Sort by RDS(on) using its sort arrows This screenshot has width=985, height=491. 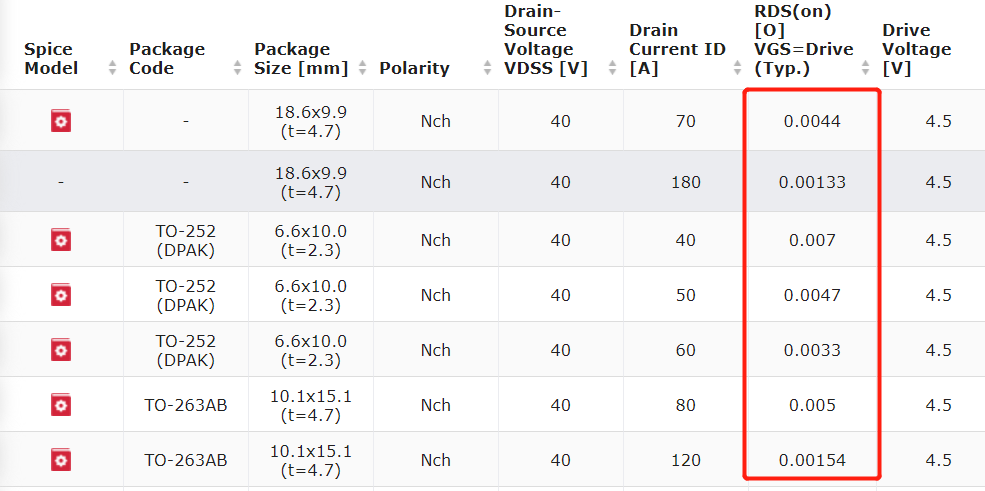coord(866,68)
